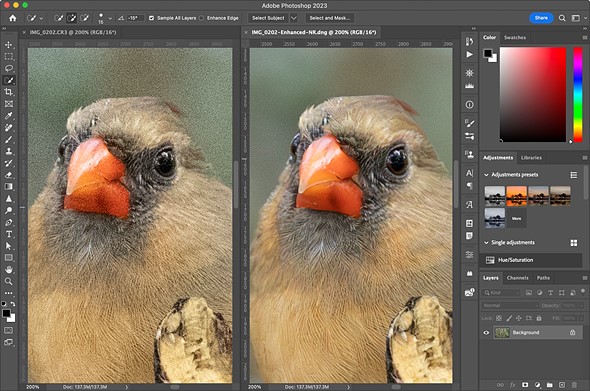Open the Info panel icon
The image size is (590, 391).
point(470,105)
